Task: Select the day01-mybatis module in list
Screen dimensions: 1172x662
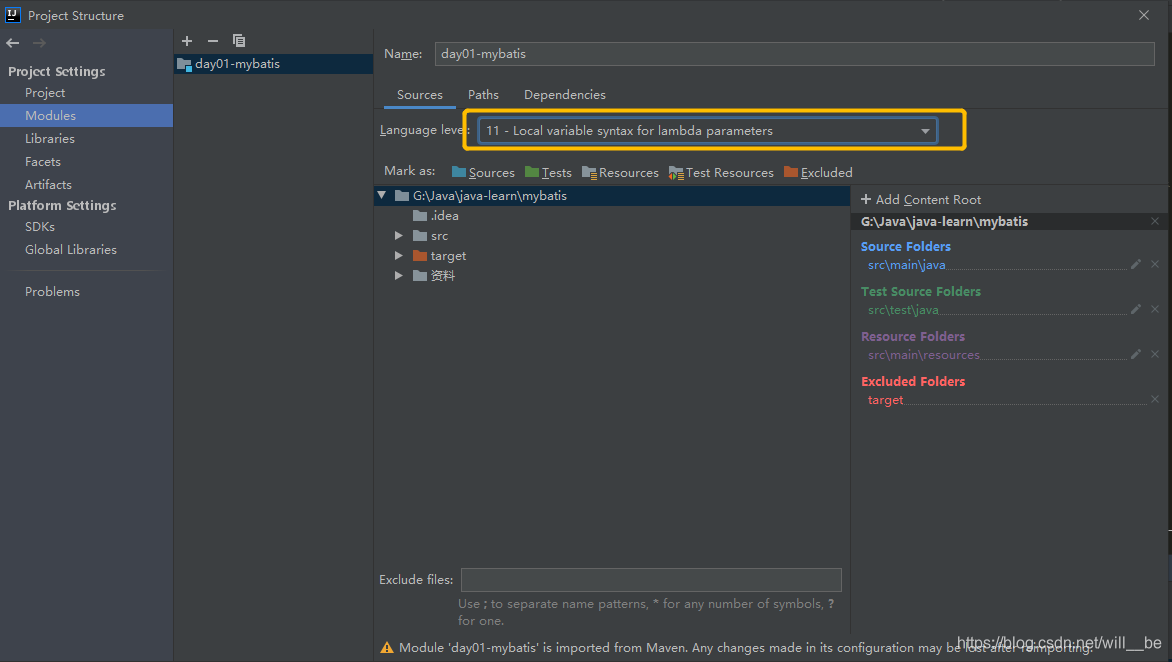Action: pos(273,64)
